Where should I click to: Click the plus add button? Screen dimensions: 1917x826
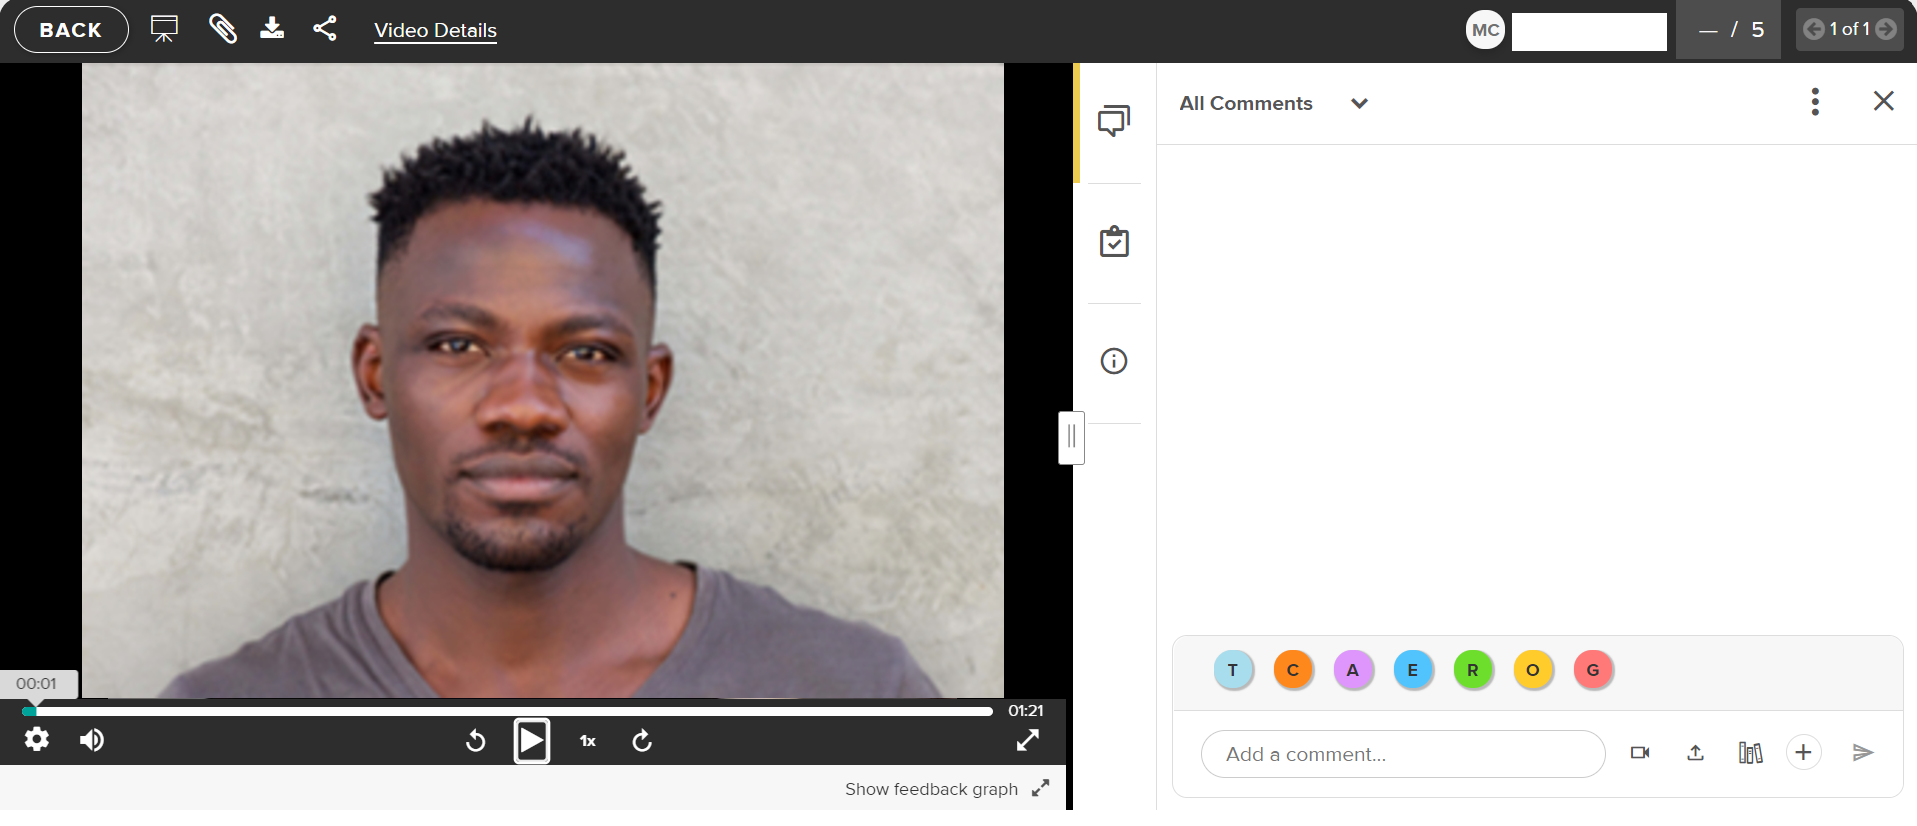point(1803,753)
